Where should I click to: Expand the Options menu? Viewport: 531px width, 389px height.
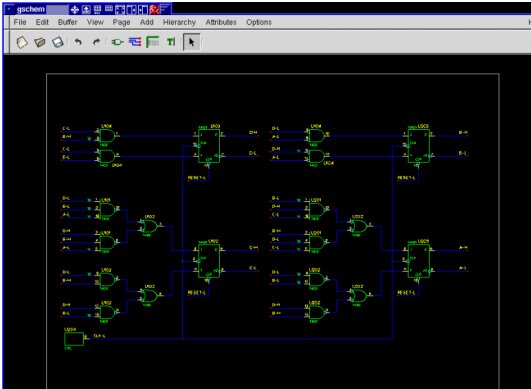(259, 22)
